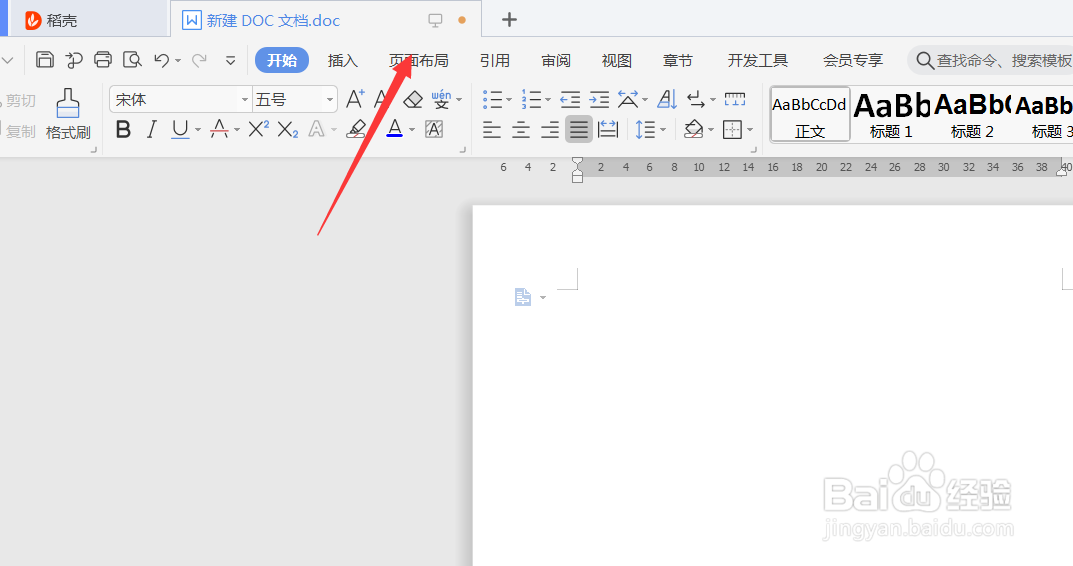Image resolution: width=1073 pixels, height=566 pixels.
Task: Click Decrease Indent icon
Action: (570, 100)
